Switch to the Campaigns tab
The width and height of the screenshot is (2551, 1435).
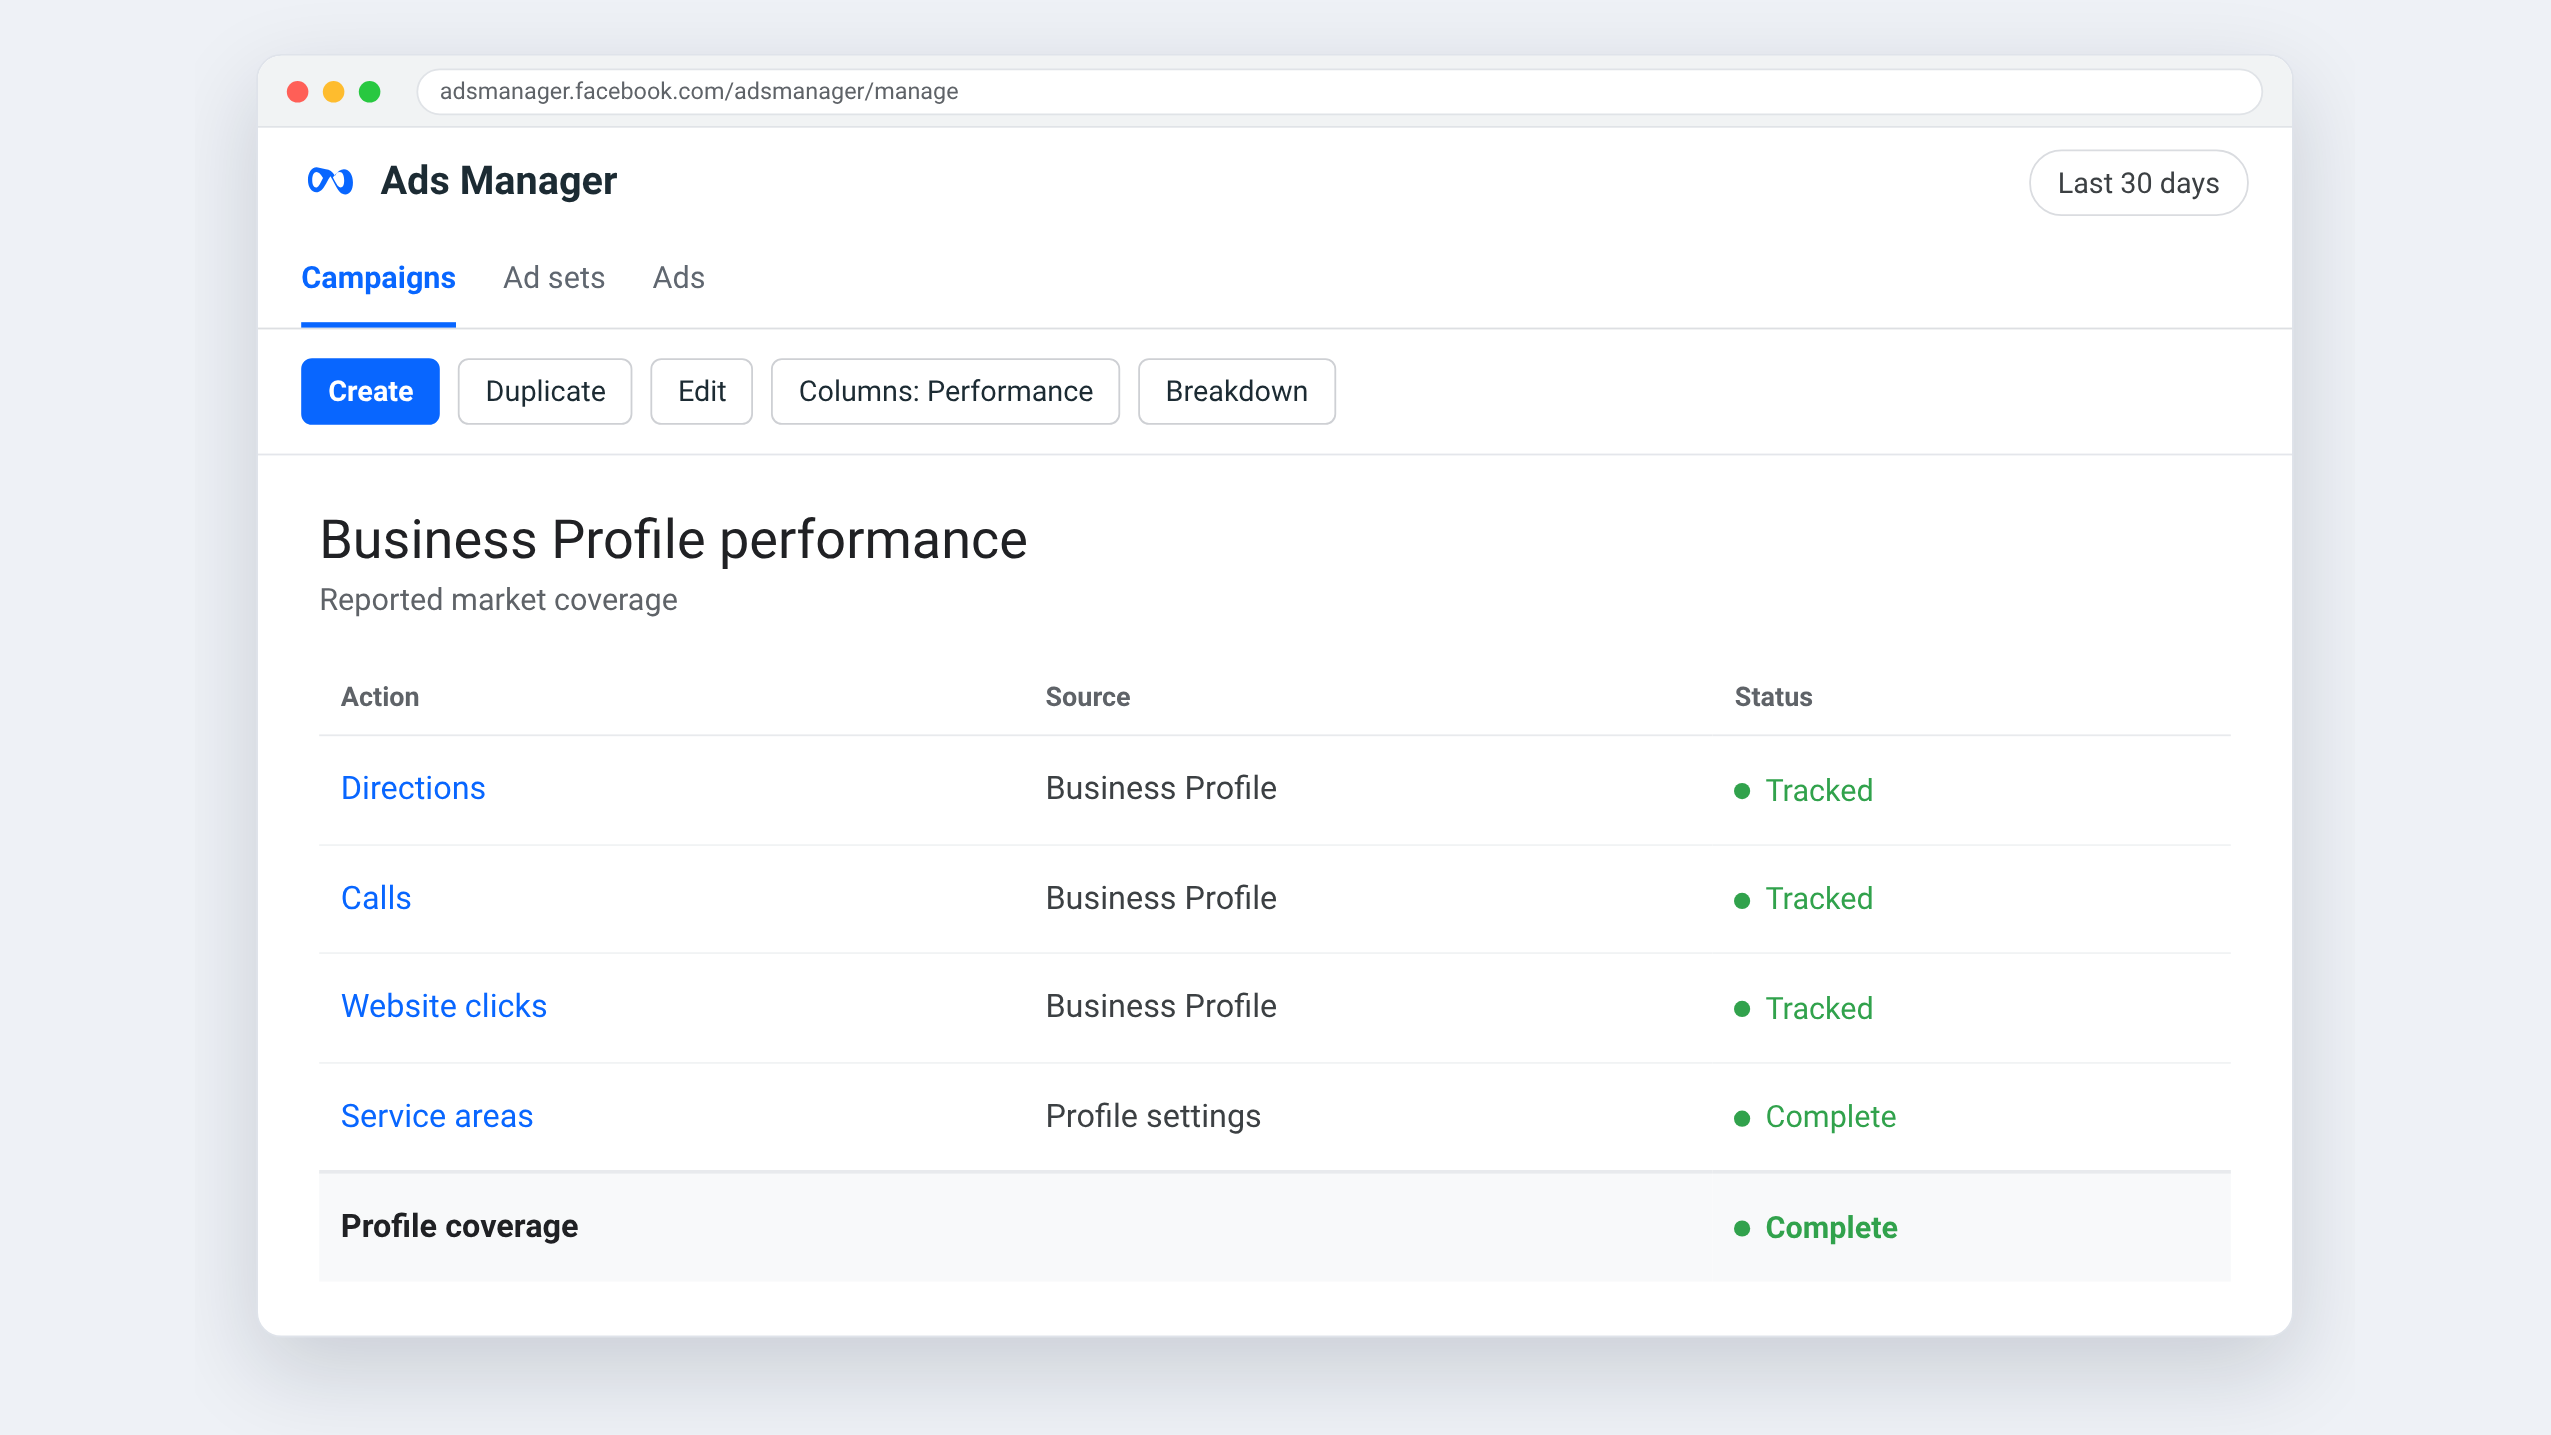click(x=378, y=277)
